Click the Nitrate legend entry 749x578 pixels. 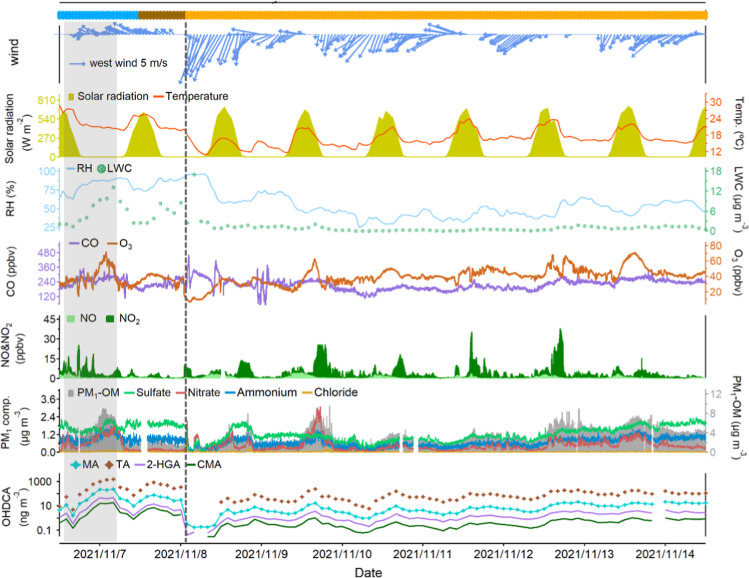click(198, 393)
